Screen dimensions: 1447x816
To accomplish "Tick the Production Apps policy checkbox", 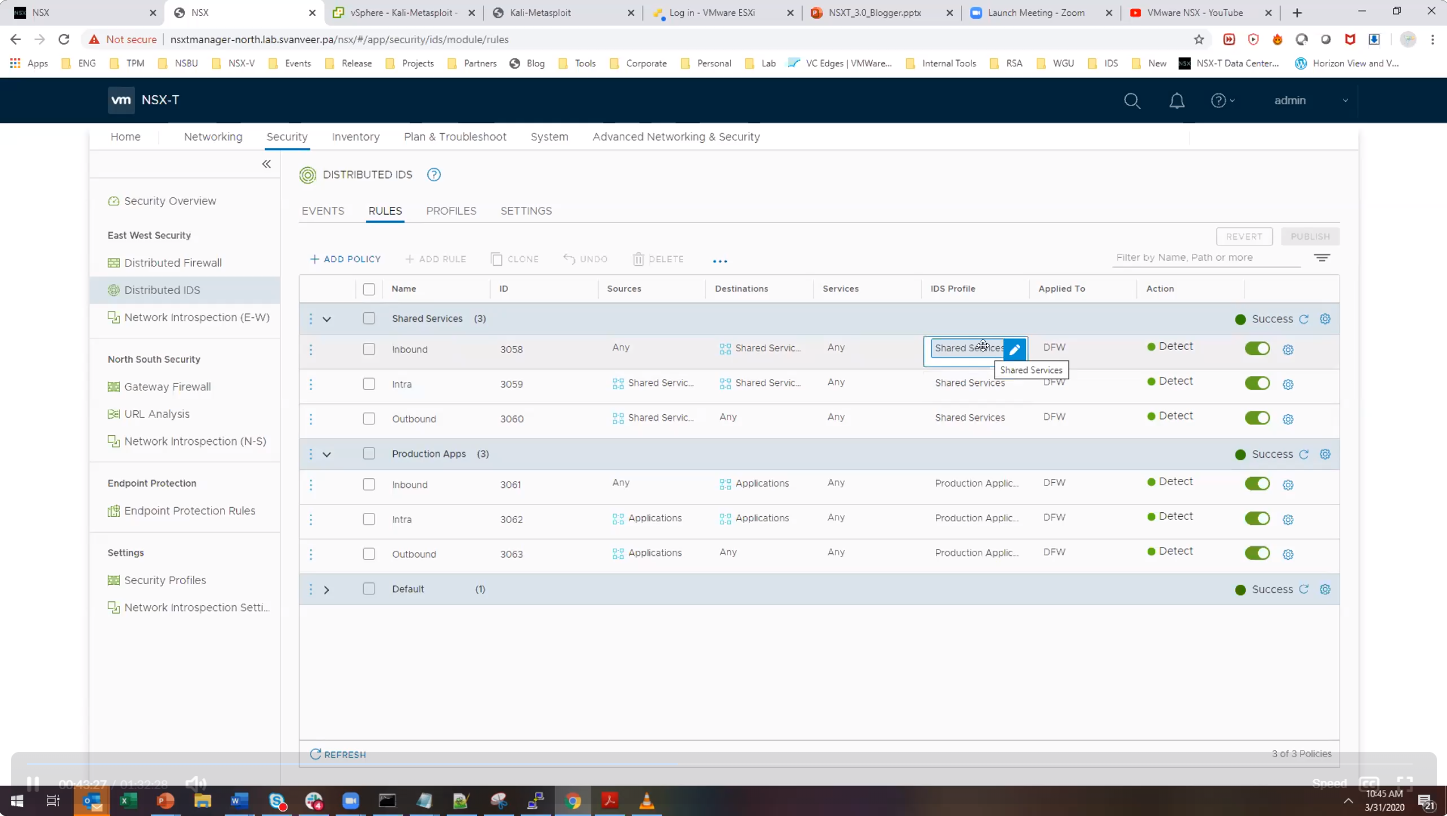I will [369, 454].
